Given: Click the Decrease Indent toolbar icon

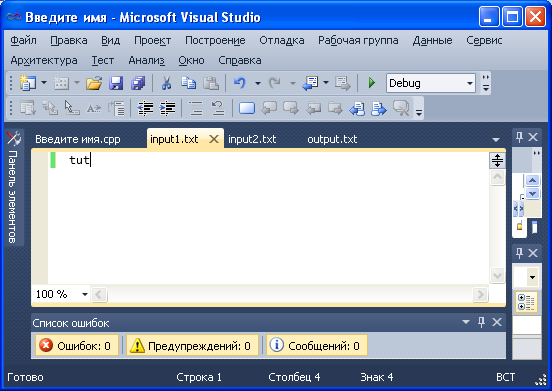Looking at the screenshot, I should (145, 108).
